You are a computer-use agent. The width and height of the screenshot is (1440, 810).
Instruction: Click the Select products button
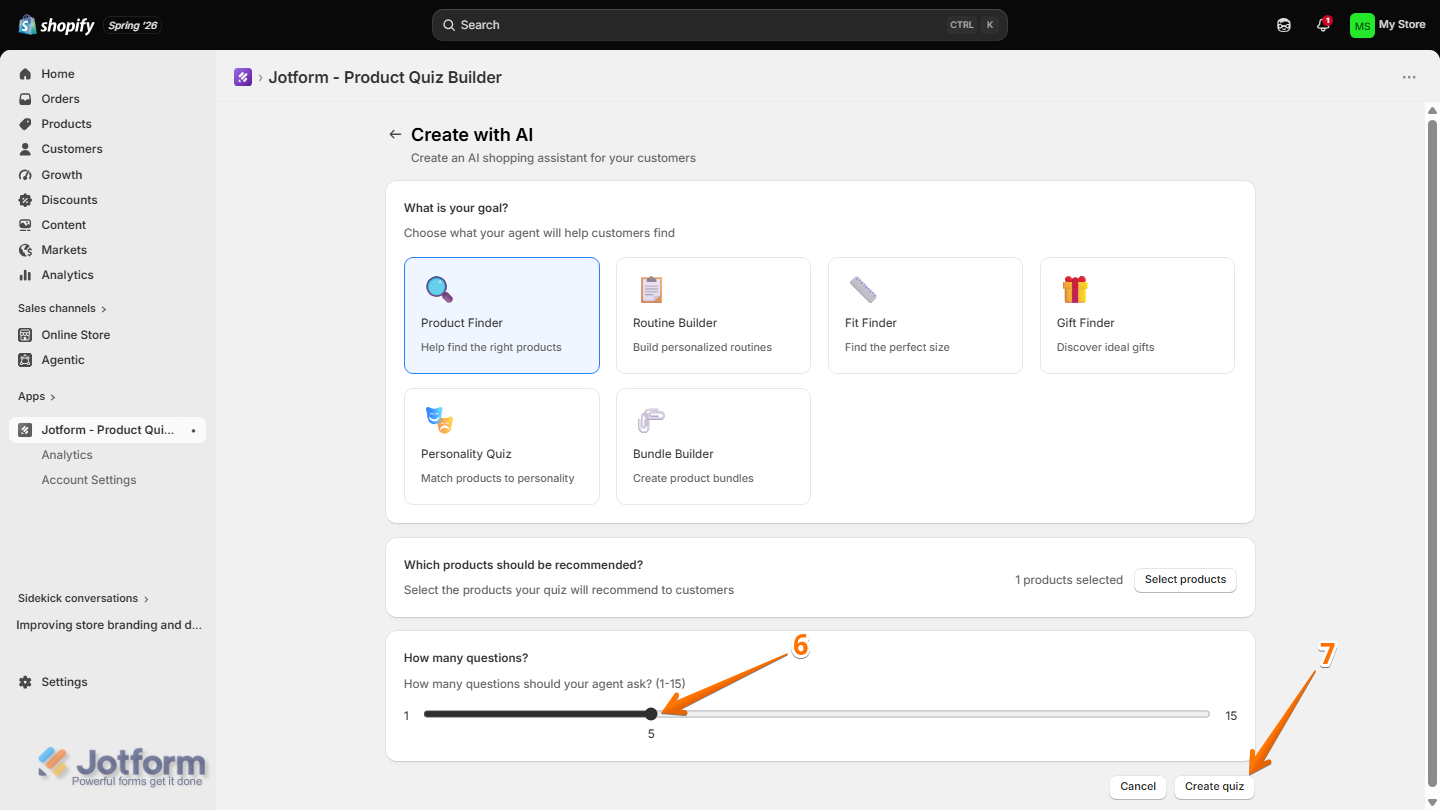tap(1185, 580)
